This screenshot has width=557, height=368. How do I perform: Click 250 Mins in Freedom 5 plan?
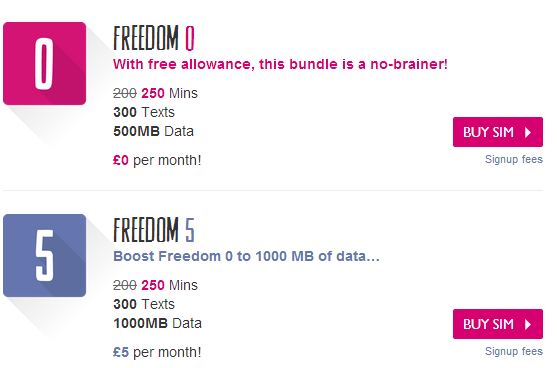169,285
